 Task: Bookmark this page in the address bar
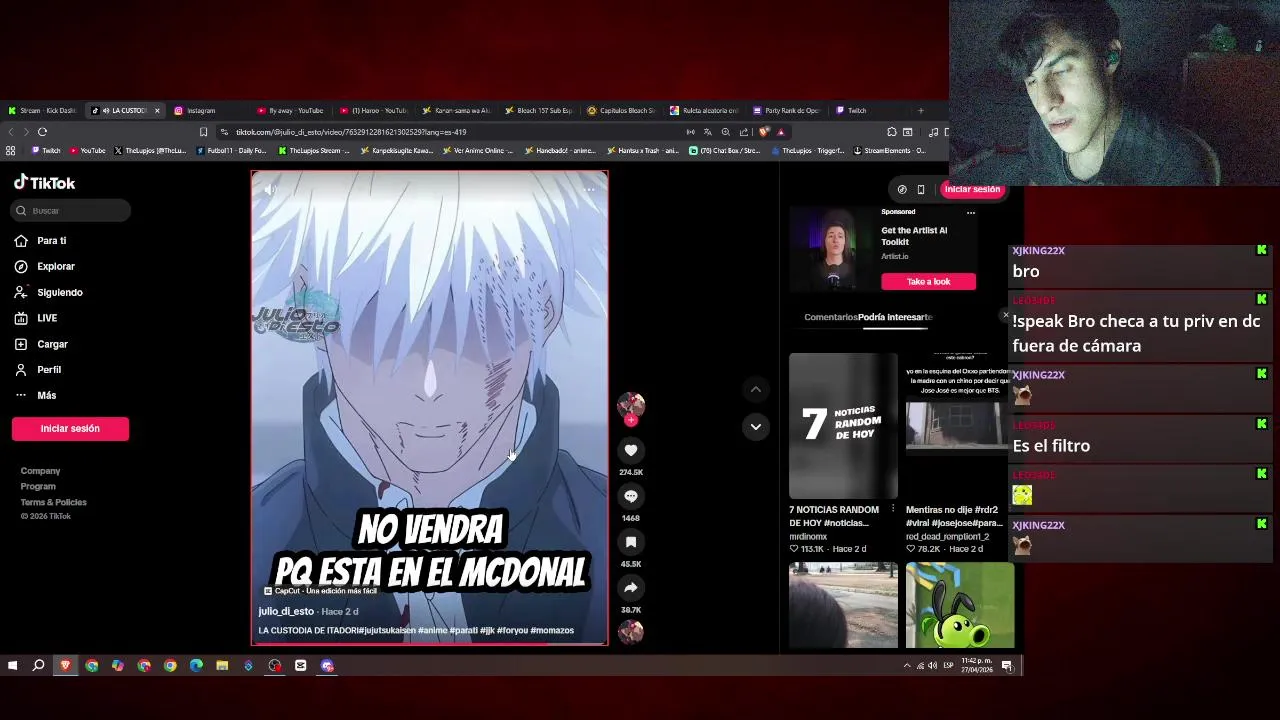click(204, 132)
